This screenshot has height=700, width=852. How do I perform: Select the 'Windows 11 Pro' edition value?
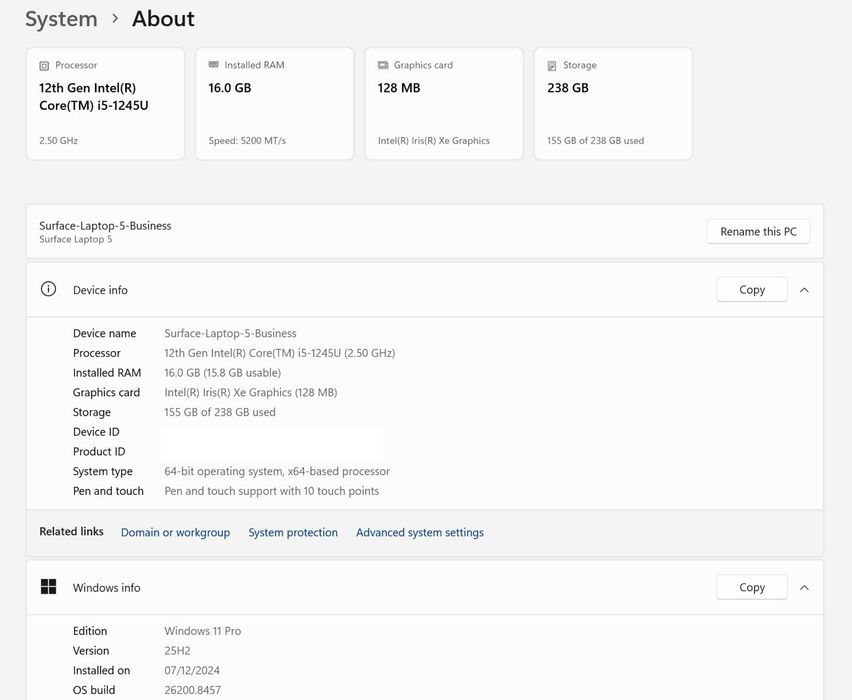pos(203,631)
